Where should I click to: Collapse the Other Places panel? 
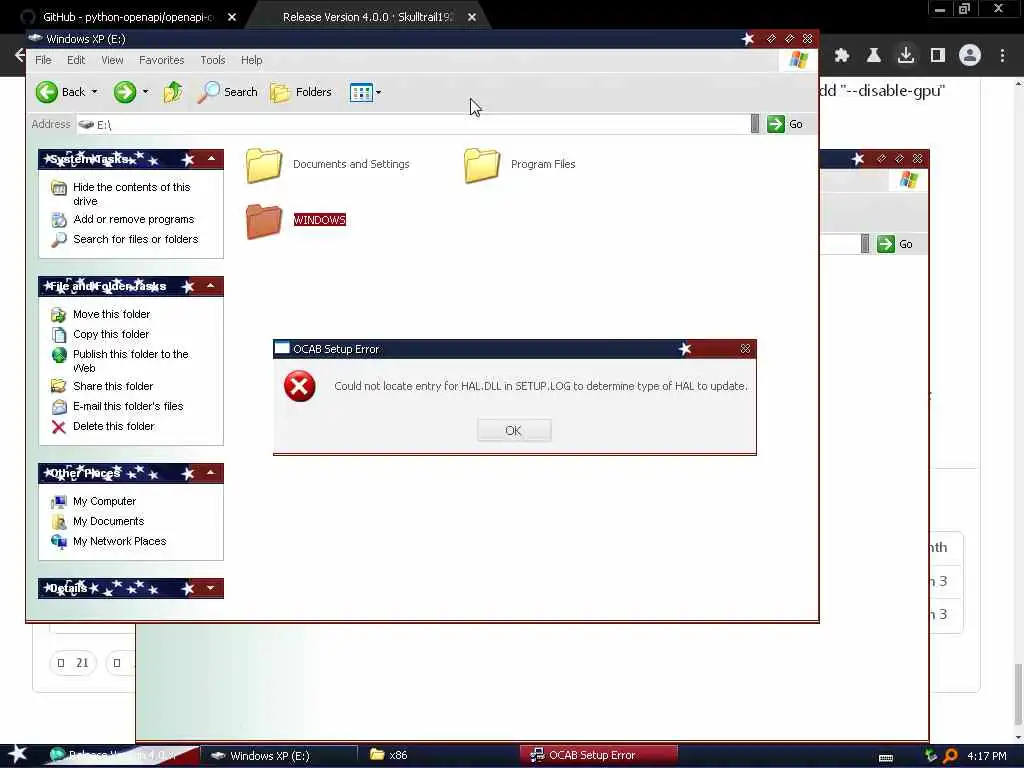211,473
